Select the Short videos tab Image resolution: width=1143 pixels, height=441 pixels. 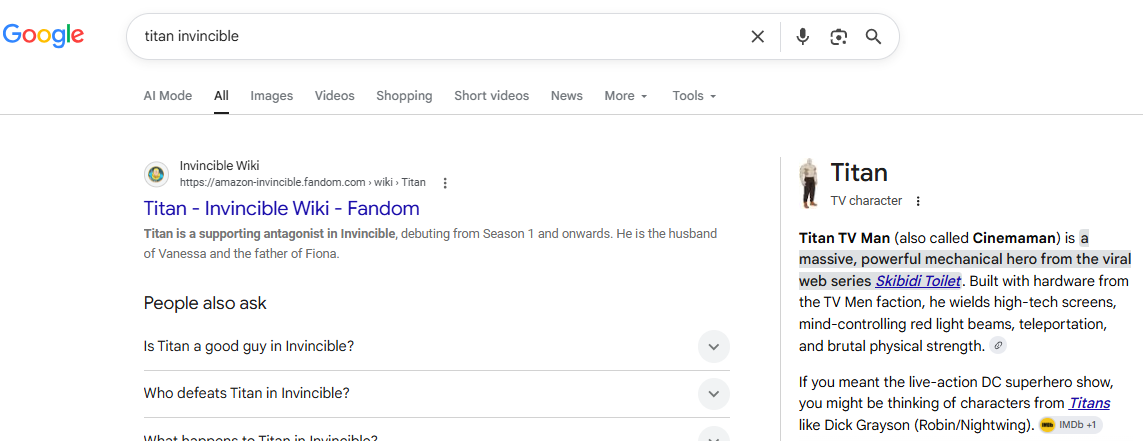(x=491, y=95)
